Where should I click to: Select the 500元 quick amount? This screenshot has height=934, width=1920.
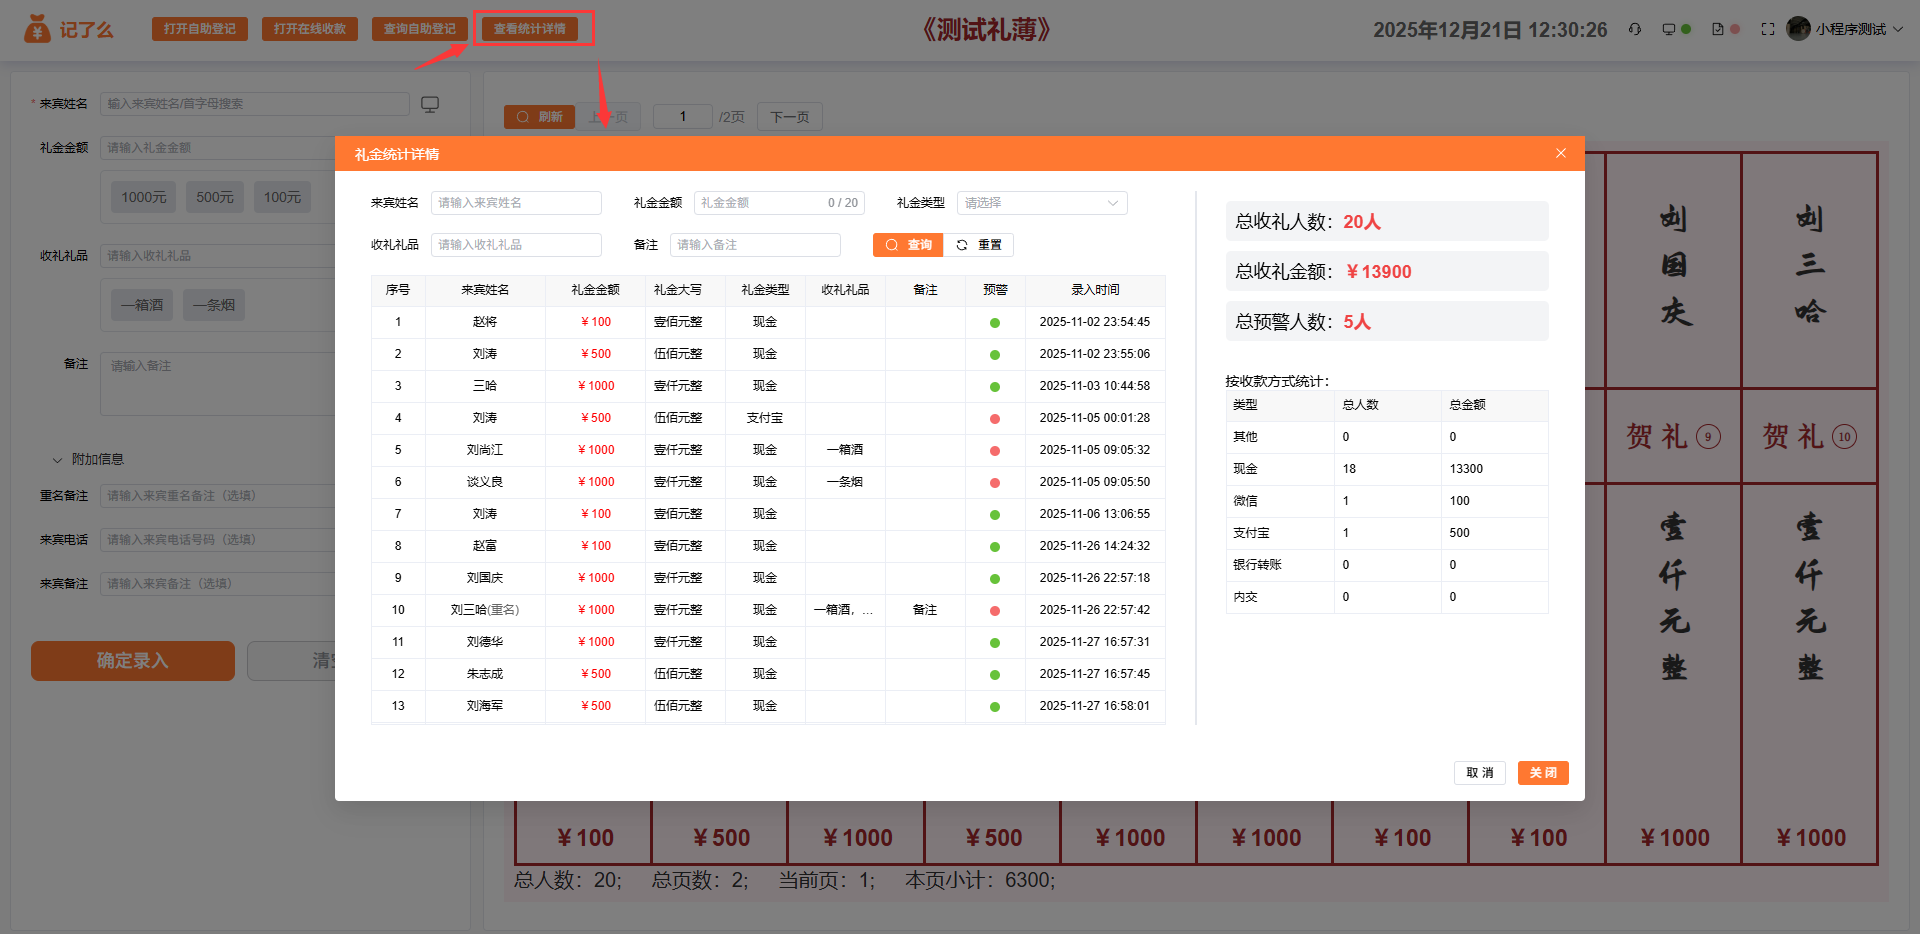pyautogui.click(x=215, y=197)
